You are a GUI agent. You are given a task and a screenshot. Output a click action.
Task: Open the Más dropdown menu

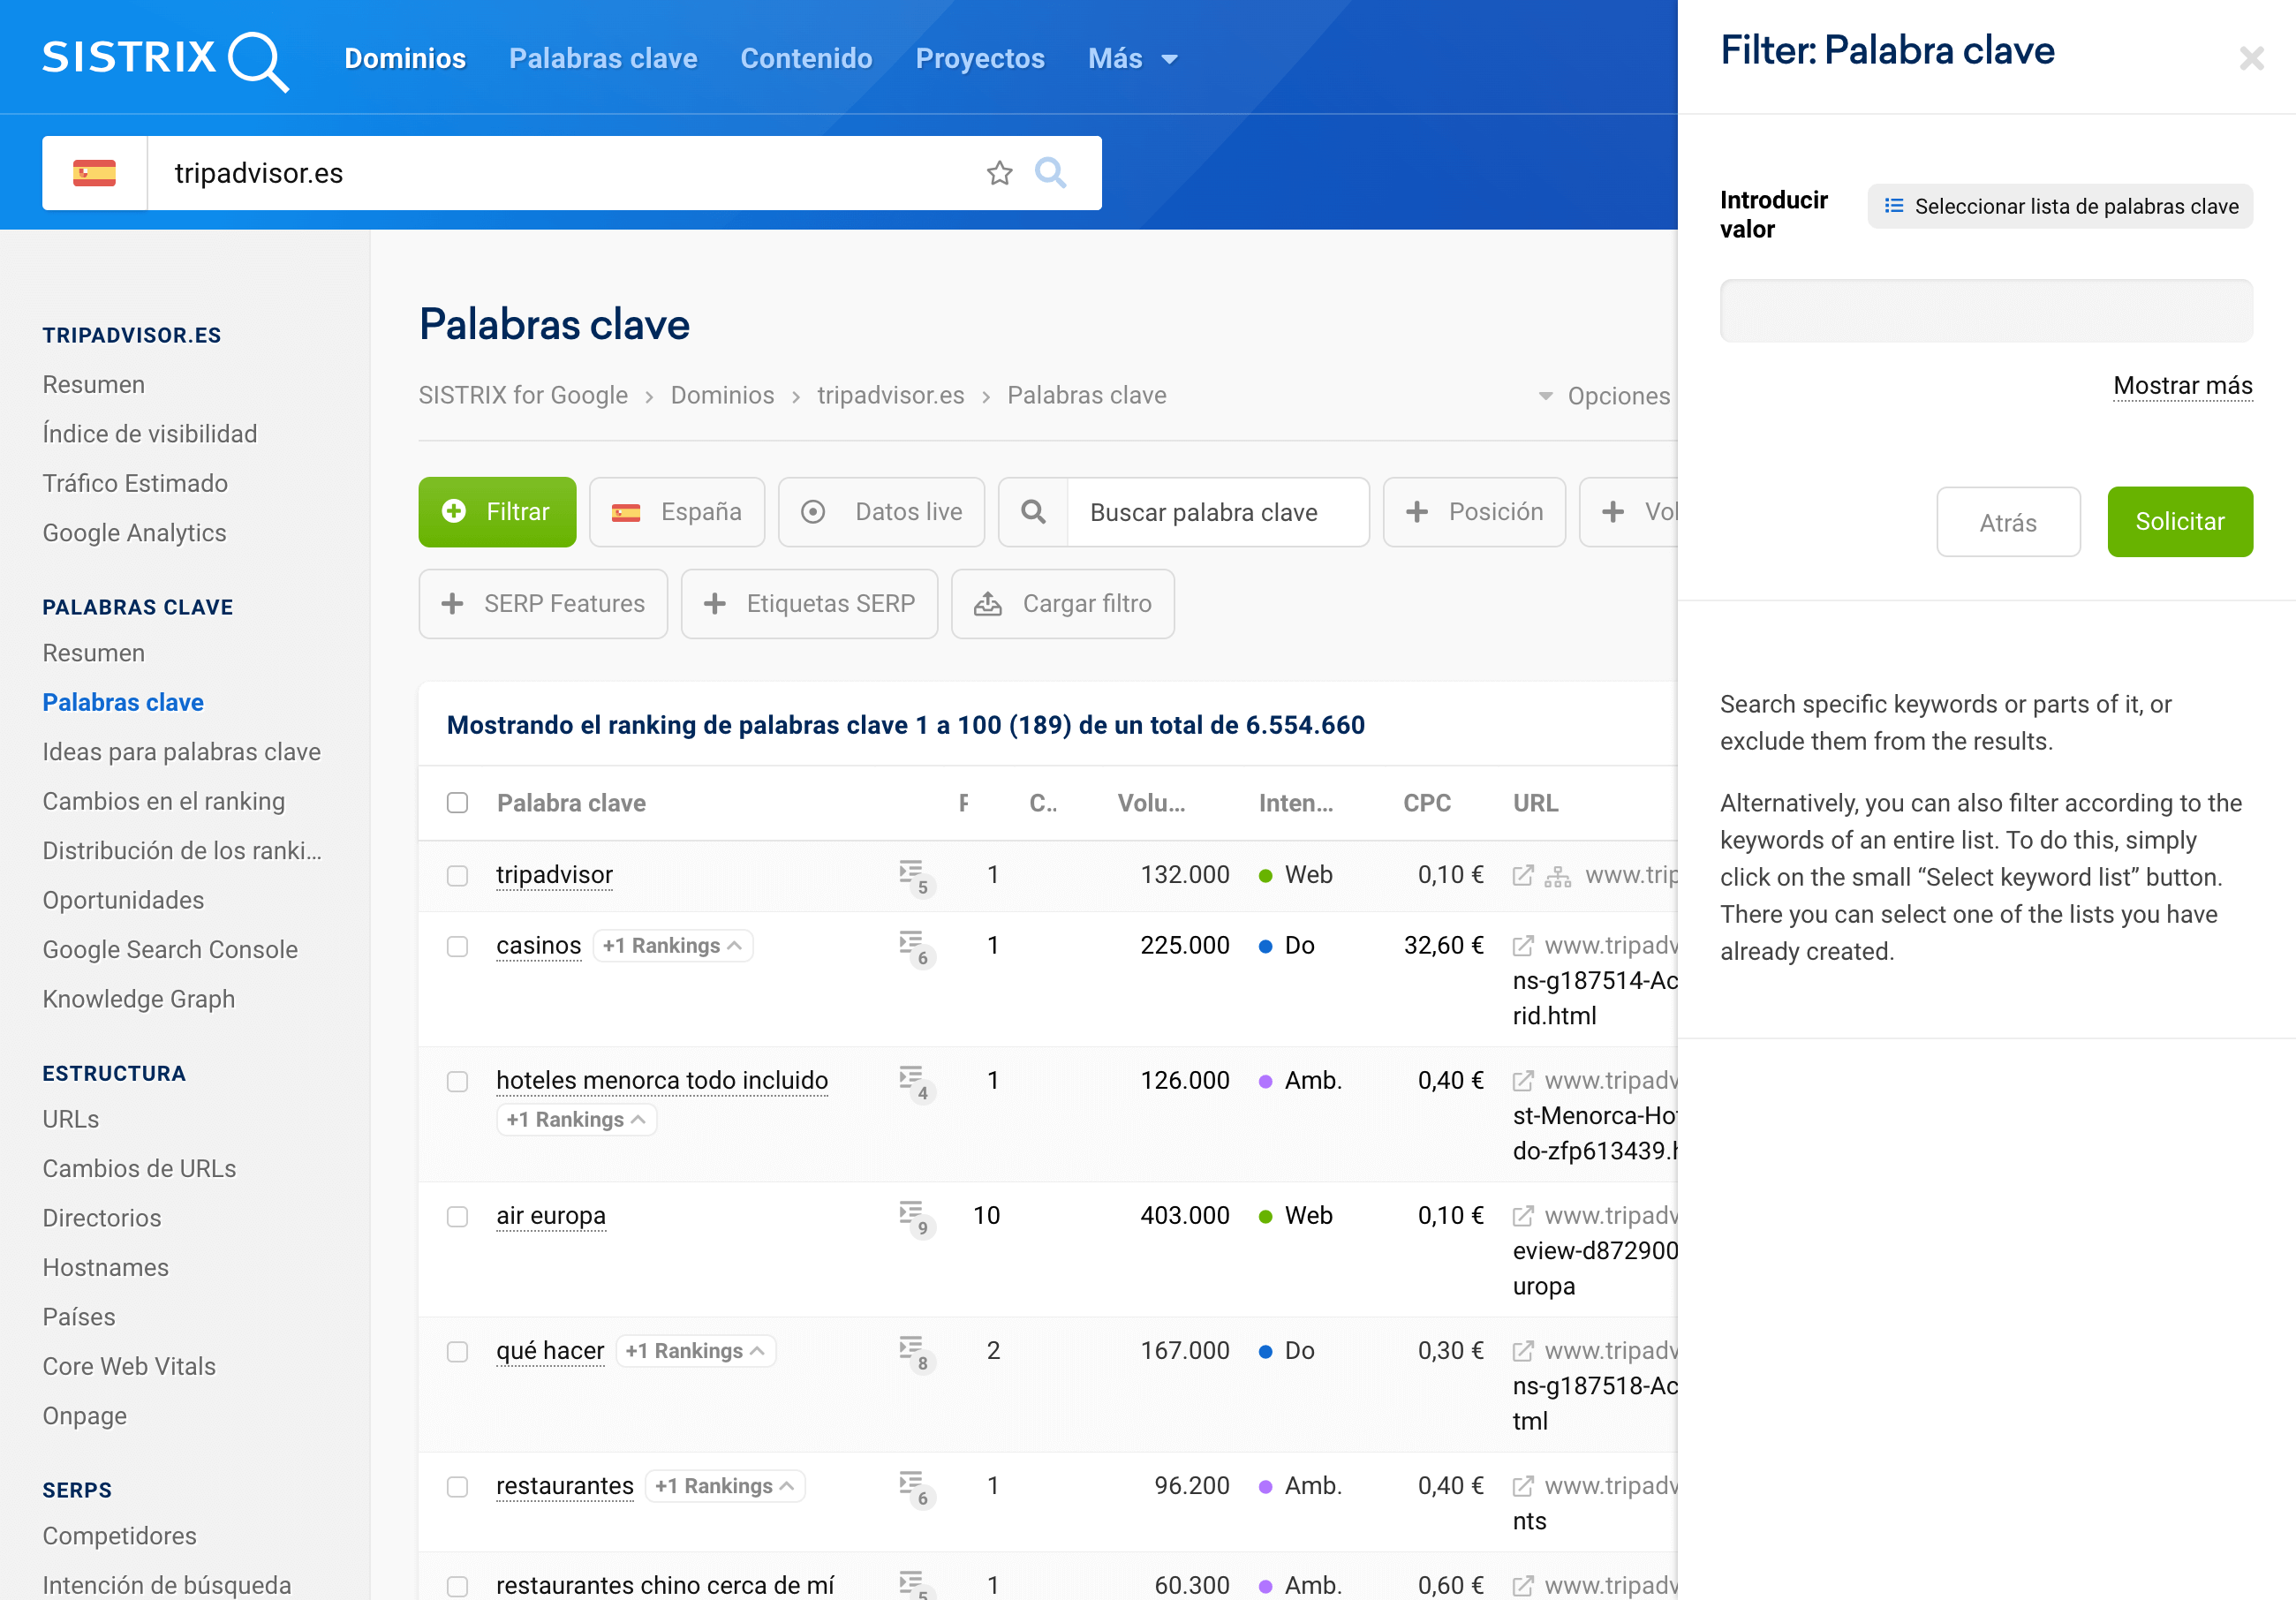click(x=1131, y=58)
